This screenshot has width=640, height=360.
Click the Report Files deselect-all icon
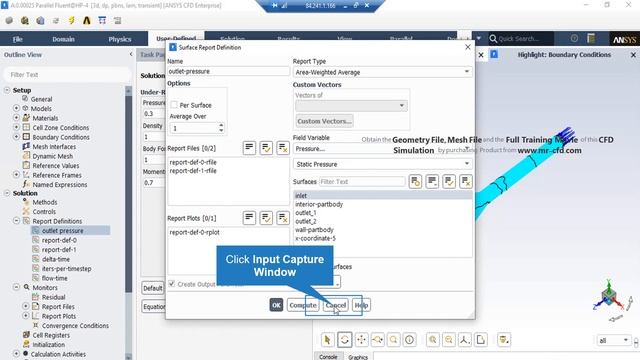[283, 148]
